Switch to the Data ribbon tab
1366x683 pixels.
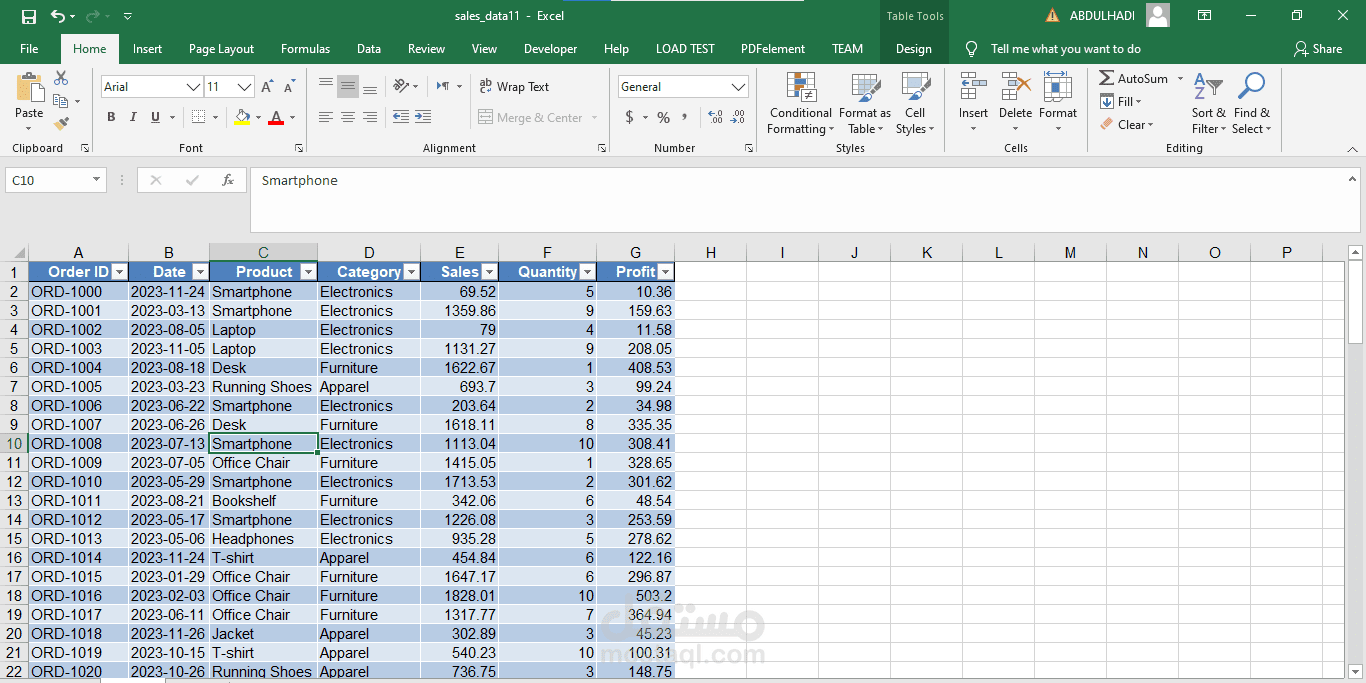369,49
